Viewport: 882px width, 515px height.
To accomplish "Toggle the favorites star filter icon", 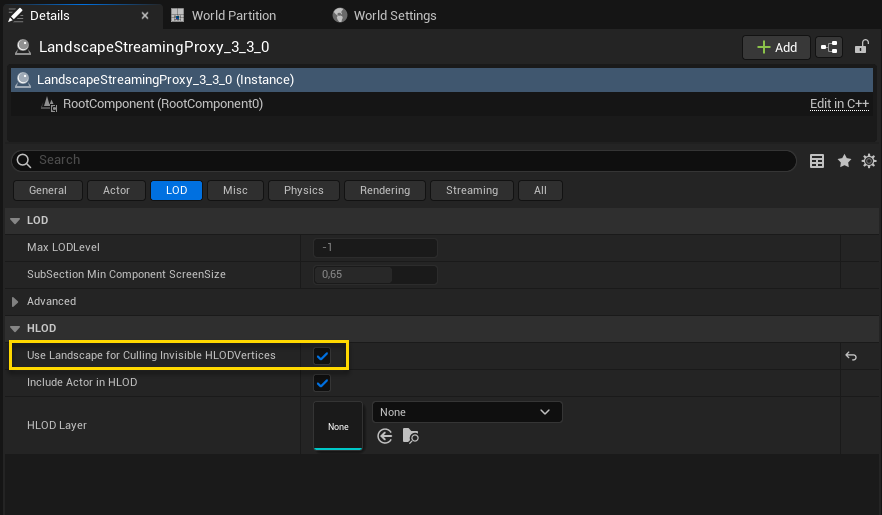I will coord(844,161).
